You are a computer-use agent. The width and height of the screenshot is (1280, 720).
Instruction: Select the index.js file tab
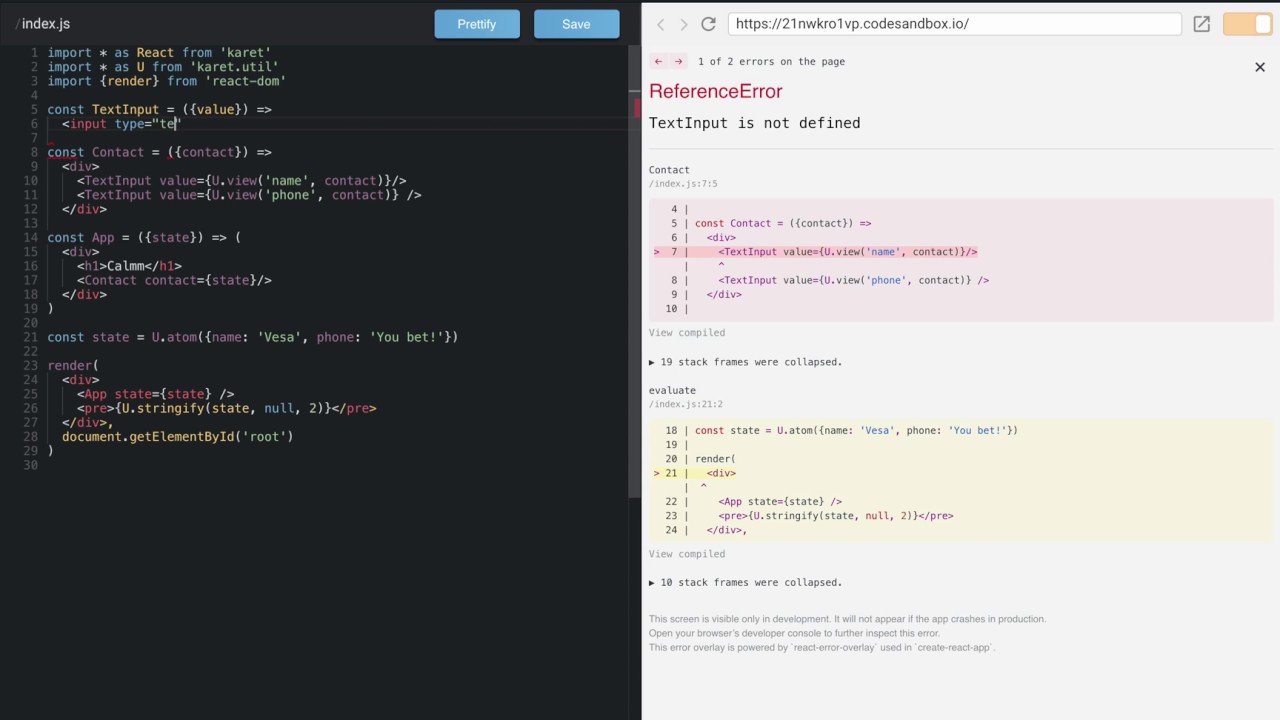click(42, 24)
